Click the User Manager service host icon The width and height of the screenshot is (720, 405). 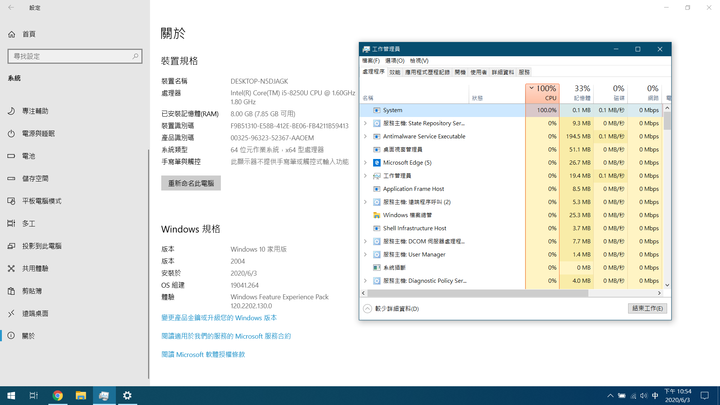pyautogui.click(x=377, y=254)
